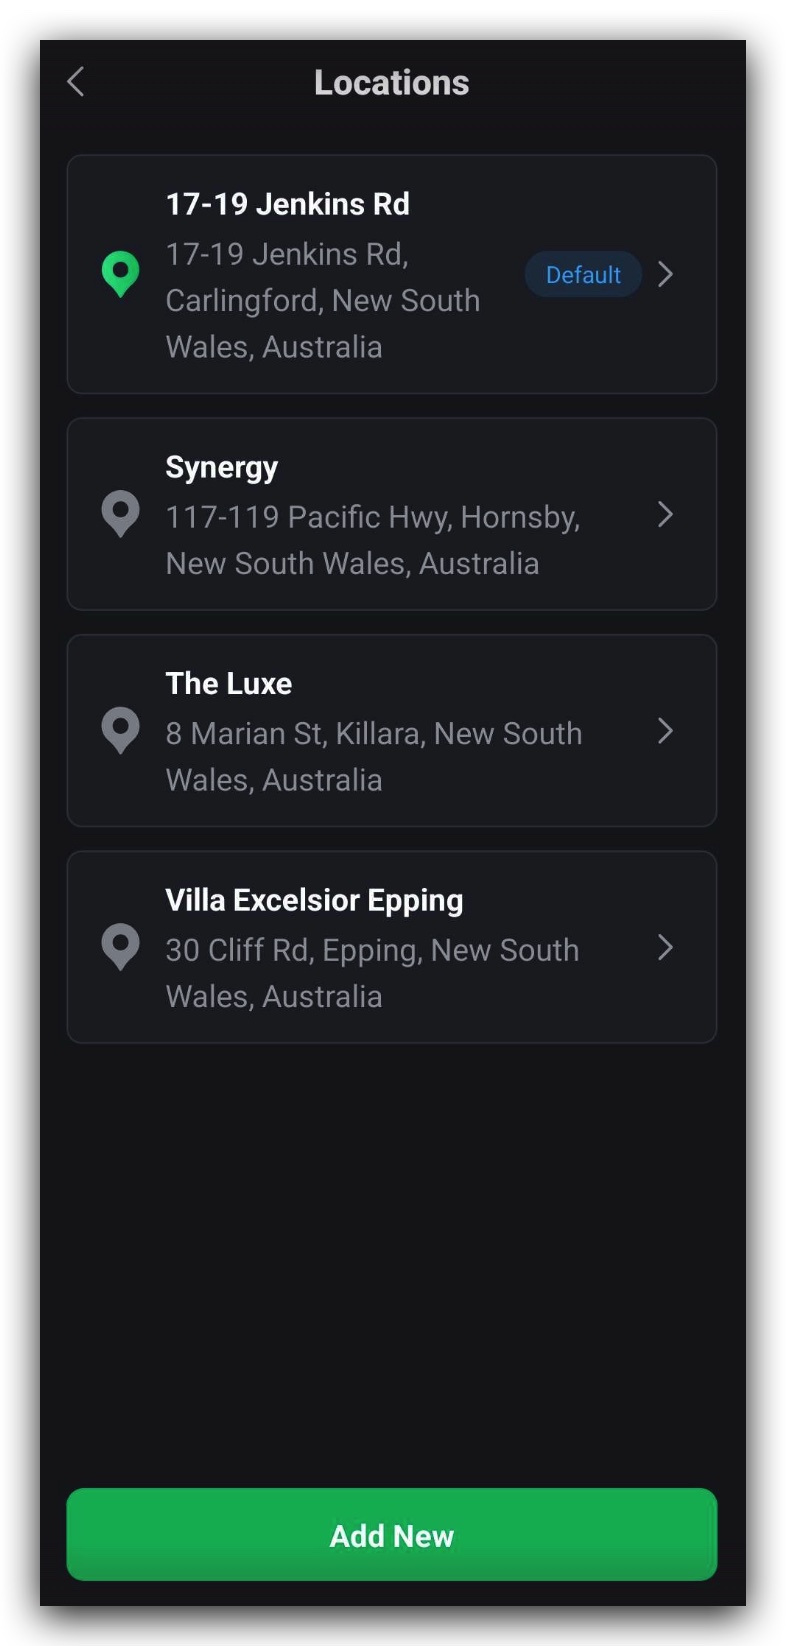Click green pin for 17-19 Jenkins Rd

click(x=120, y=274)
